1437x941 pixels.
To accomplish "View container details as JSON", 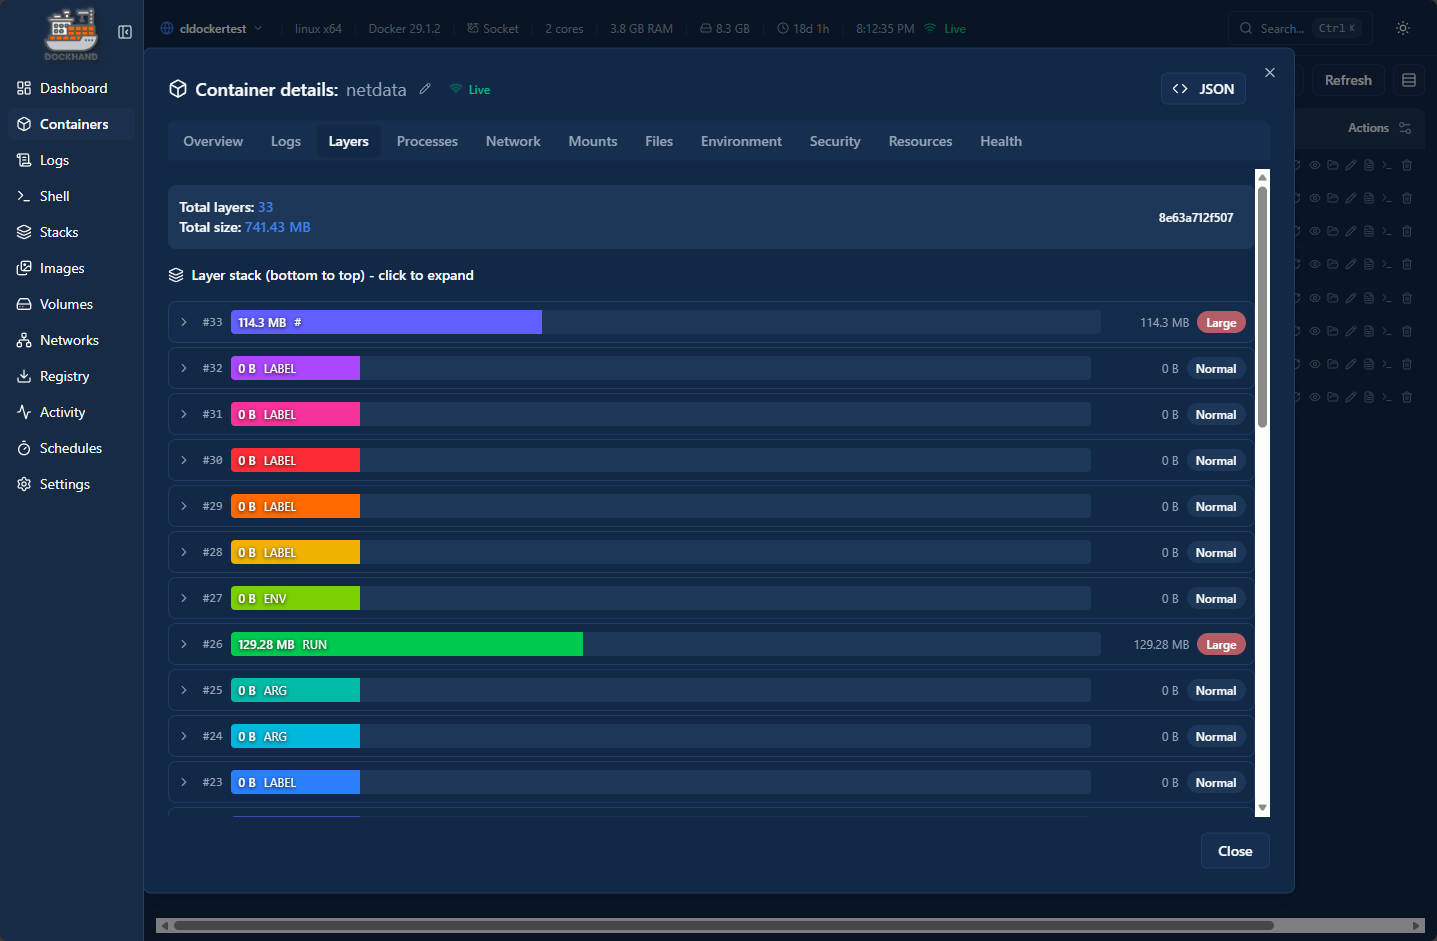I will [1203, 89].
